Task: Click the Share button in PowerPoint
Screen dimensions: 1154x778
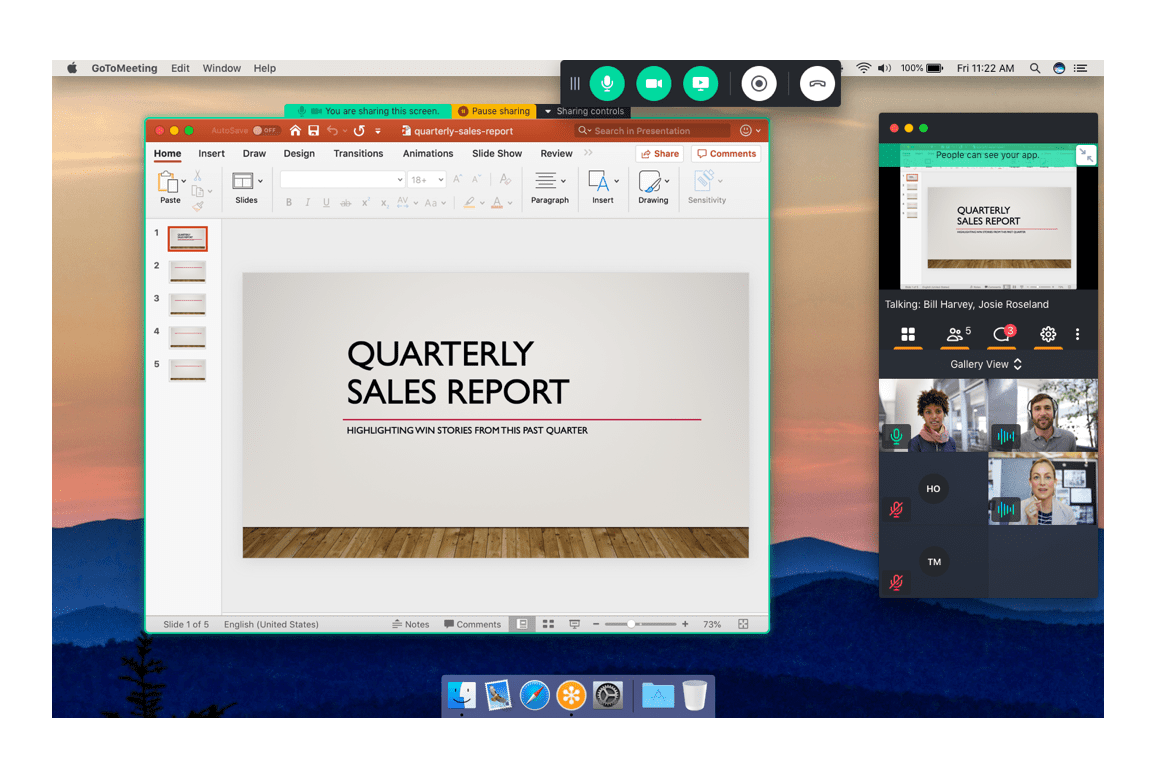Action: (x=659, y=153)
